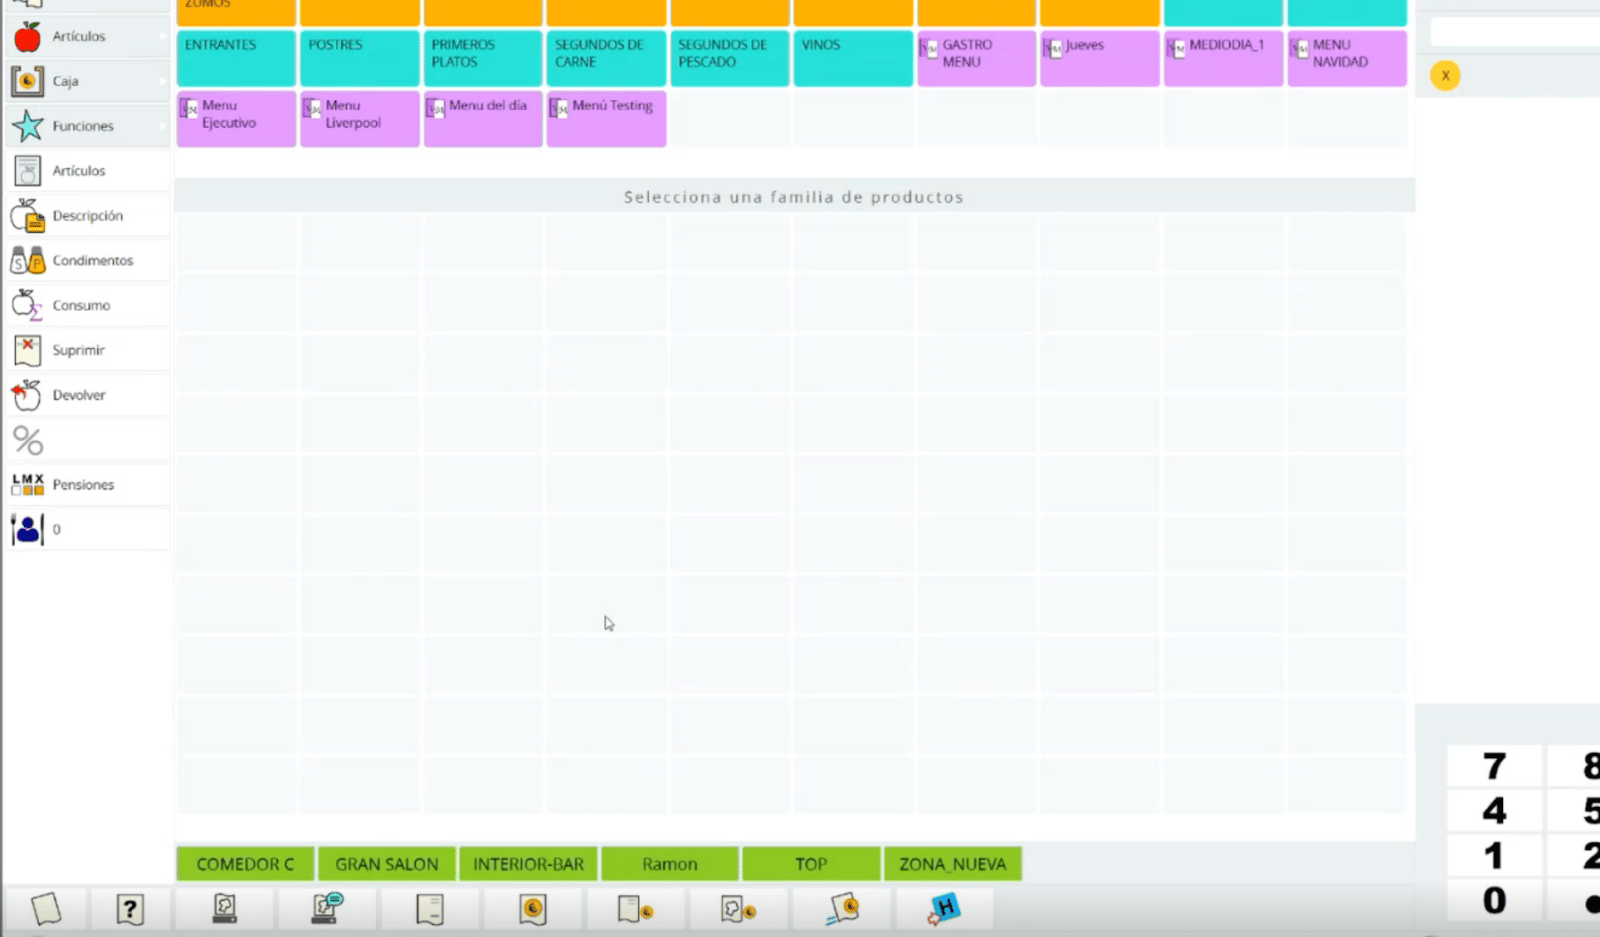Screen dimensions: 1600x937
Task: Select the GASTRO MENU tile
Action: pyautogui.click(x=976, y=58)
